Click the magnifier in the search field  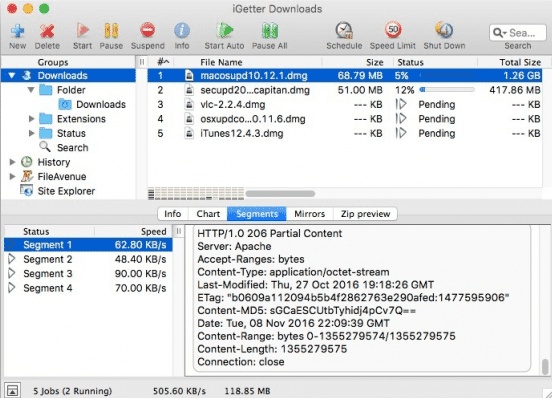498,33
